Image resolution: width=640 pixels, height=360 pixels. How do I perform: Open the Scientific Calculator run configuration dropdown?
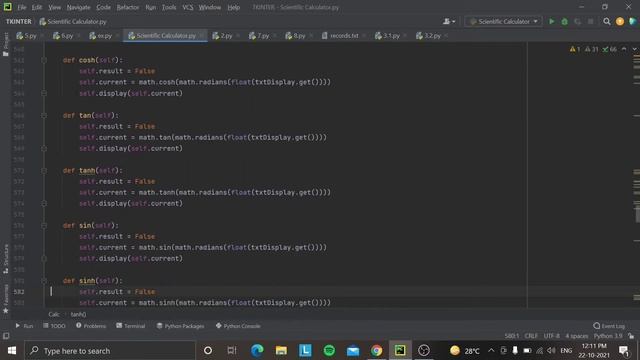coord(503,21)
